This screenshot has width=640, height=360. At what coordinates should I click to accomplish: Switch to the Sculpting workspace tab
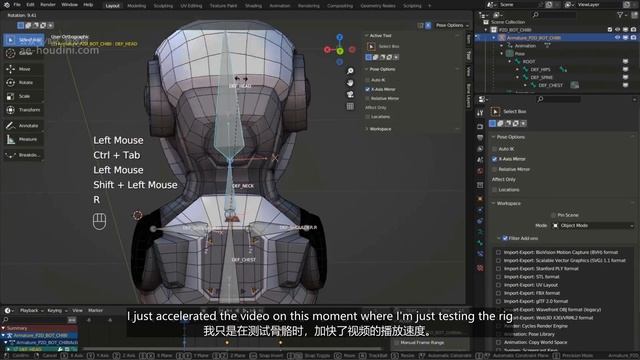(163, 6)
